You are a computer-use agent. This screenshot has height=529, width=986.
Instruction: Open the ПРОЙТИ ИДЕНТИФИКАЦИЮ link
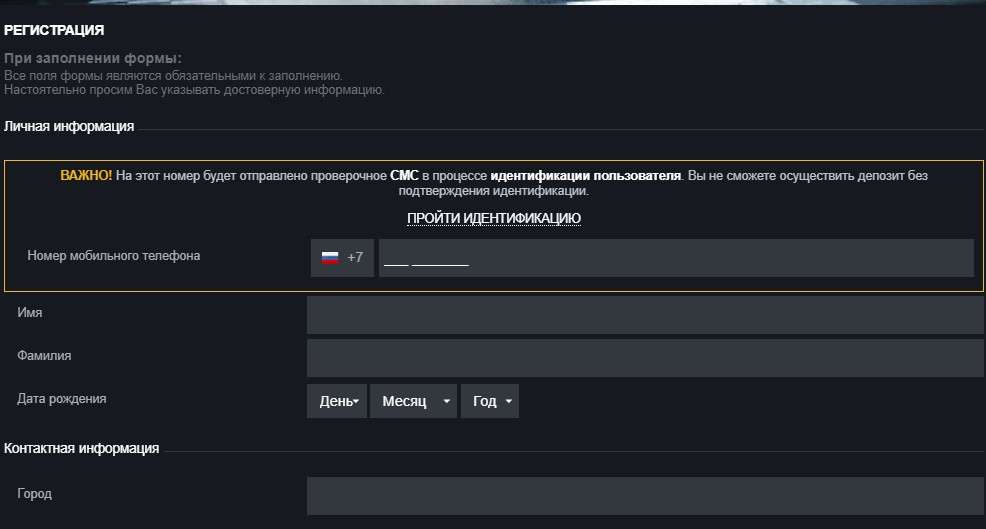[493, 218]
